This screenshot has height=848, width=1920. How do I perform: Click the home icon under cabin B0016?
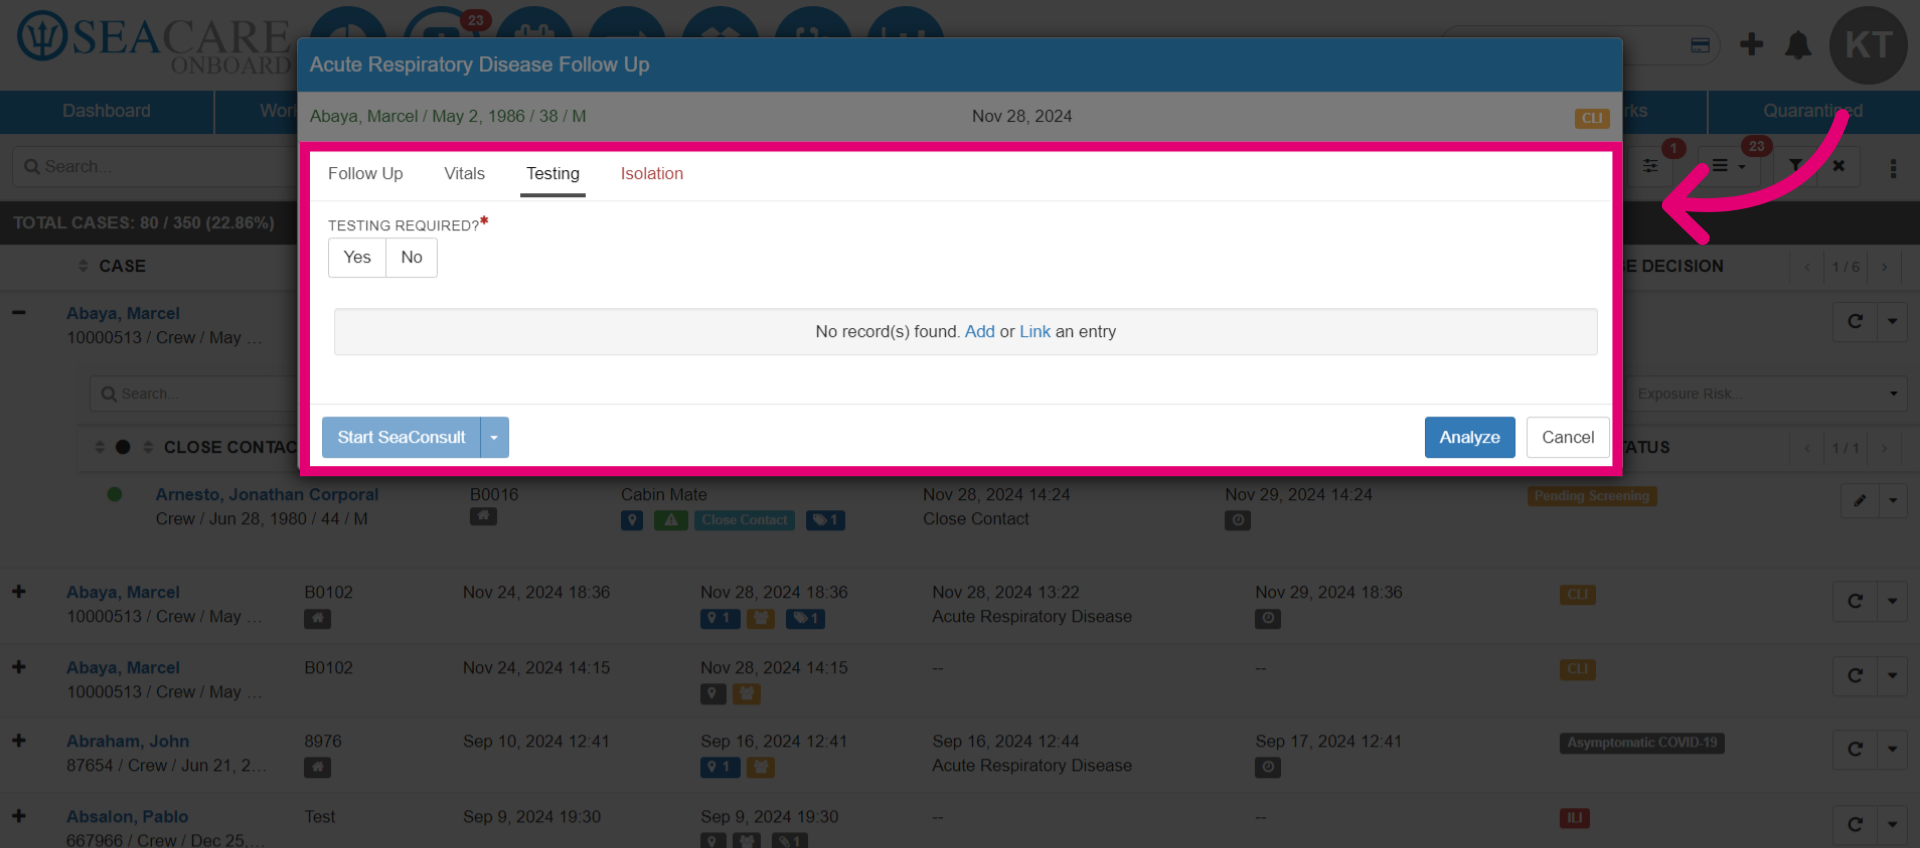(483, 517)
